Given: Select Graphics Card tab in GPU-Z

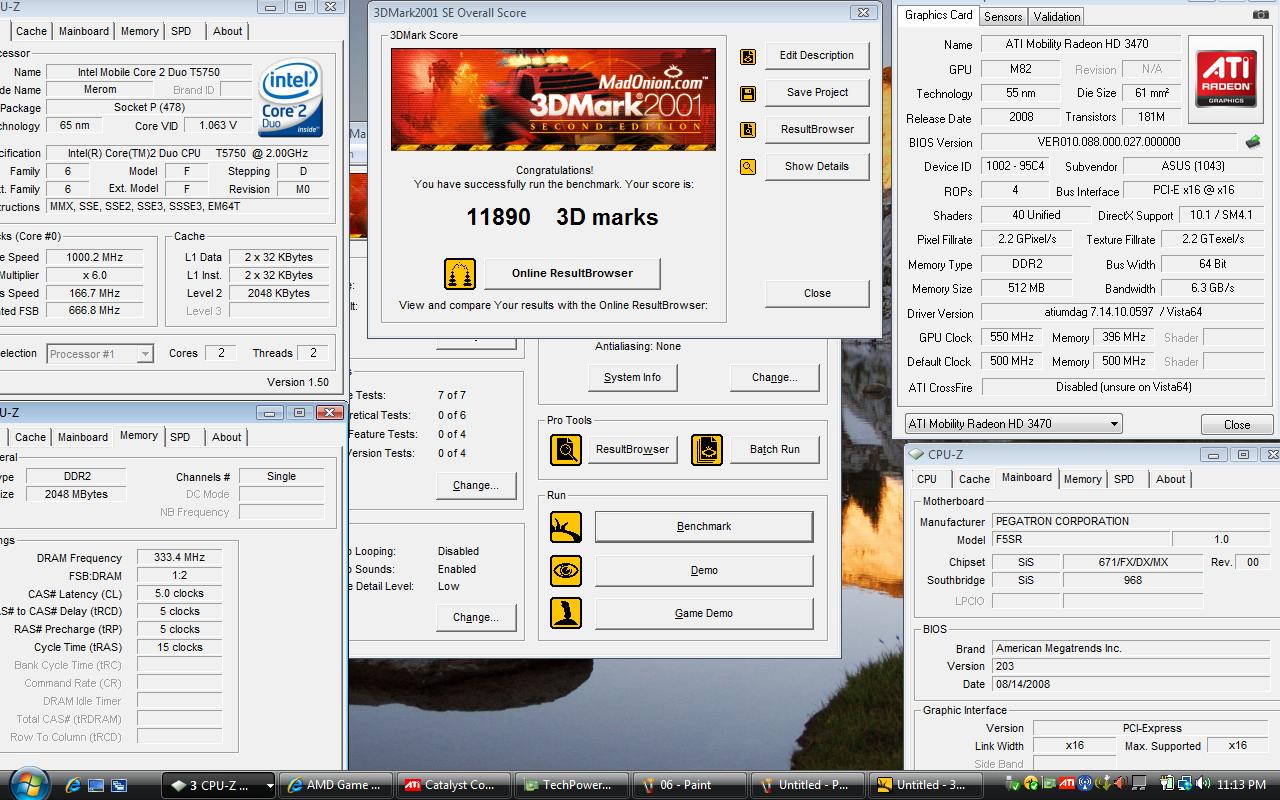Looking at the screenshot, I should tap(938, 15).
